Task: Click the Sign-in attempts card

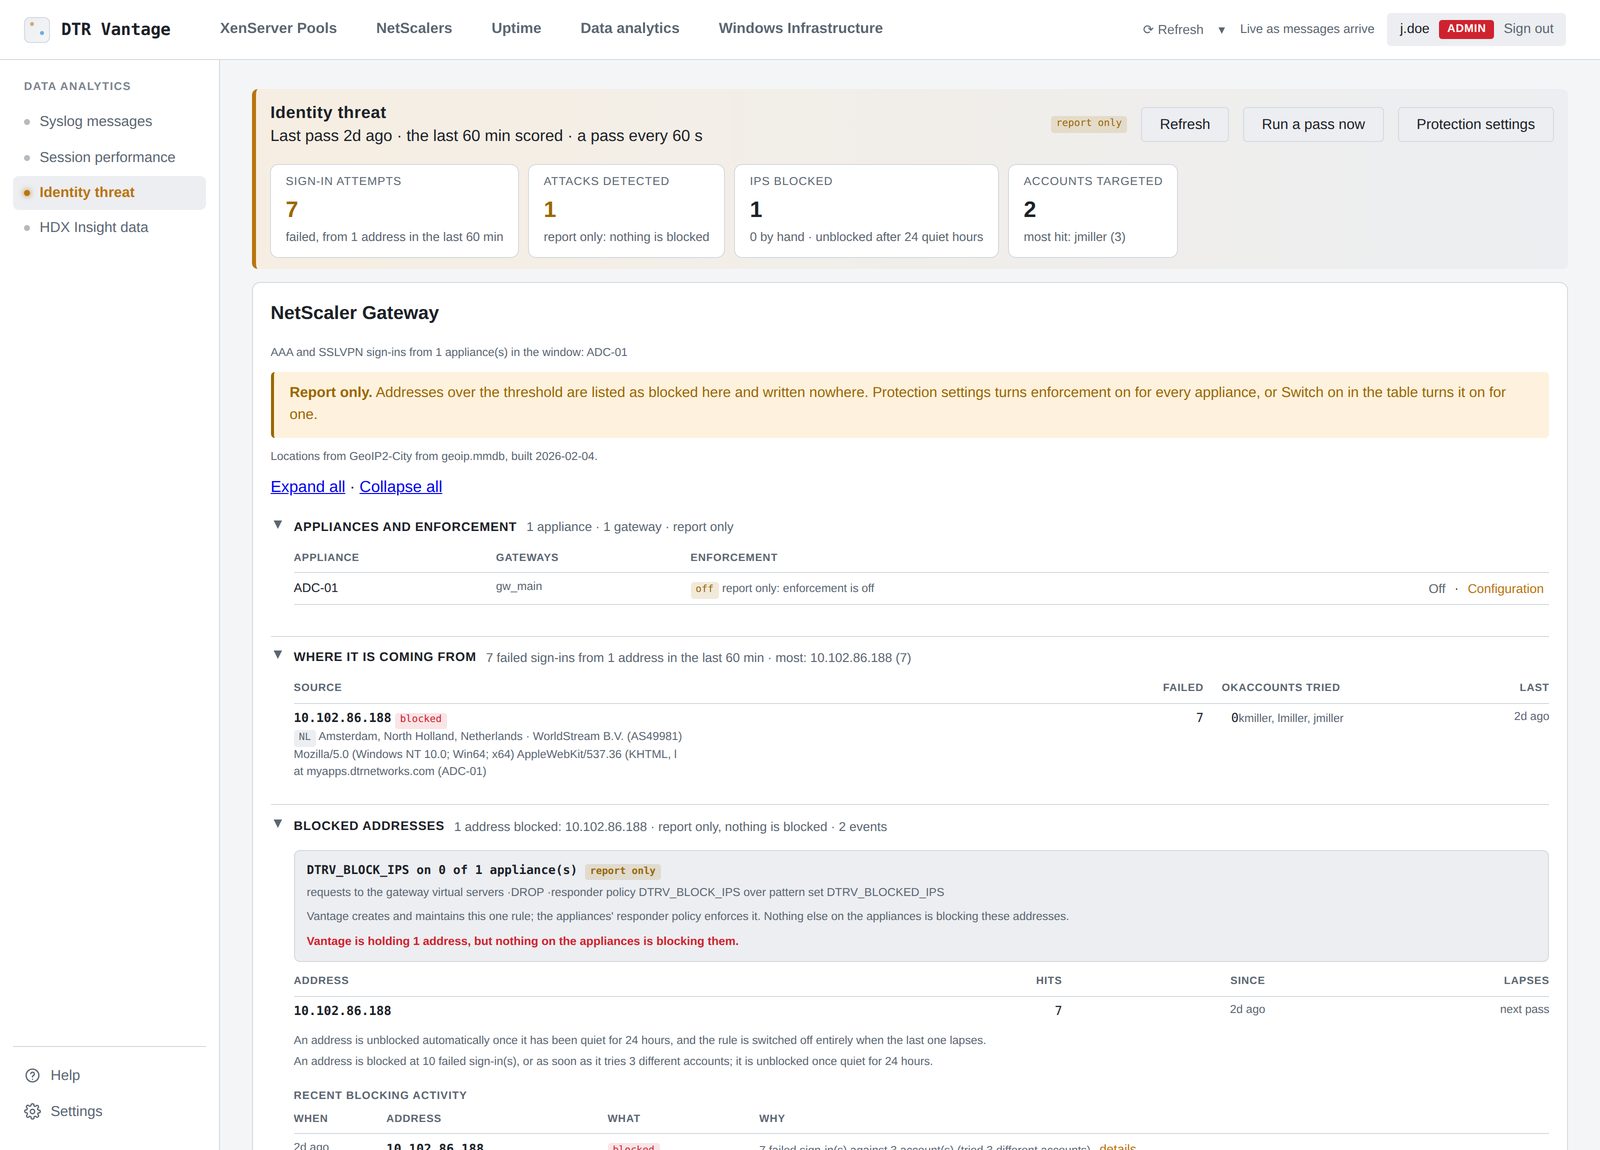Action: point(394,211)
